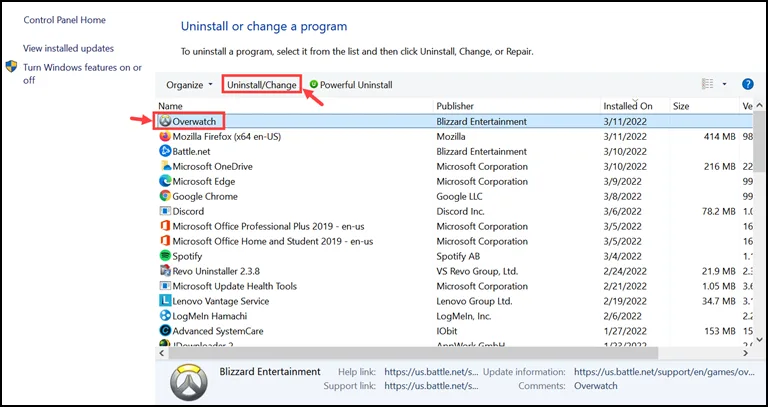Click the Google LLC publisher cell
768x407 pixels.
459,196
